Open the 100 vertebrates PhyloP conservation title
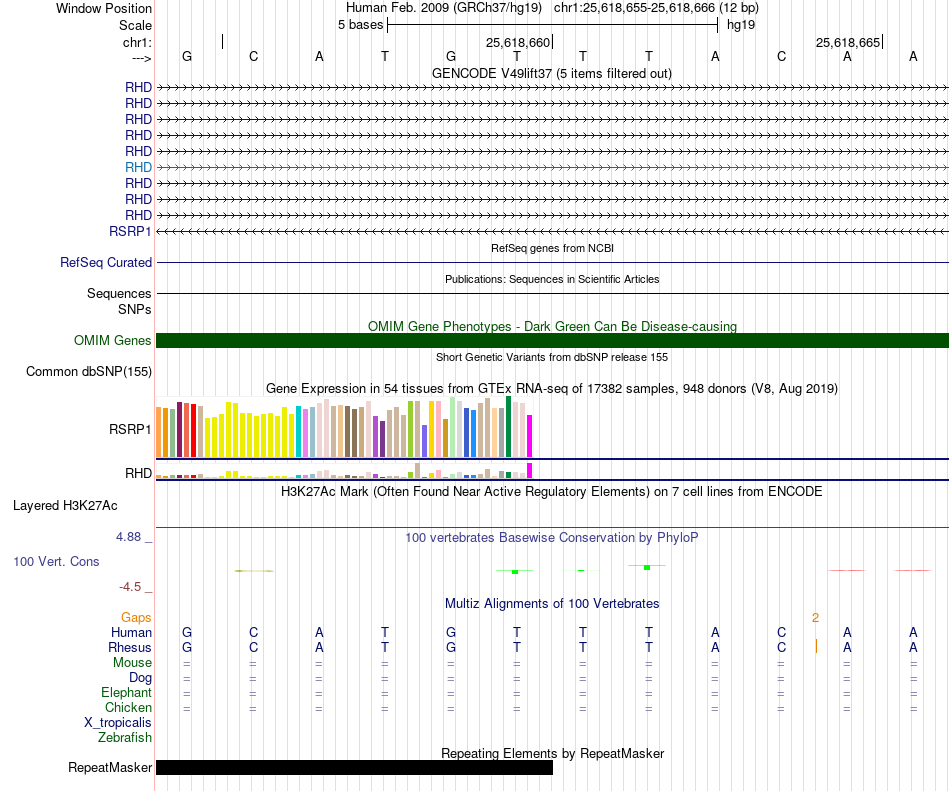 pos(552,537)
